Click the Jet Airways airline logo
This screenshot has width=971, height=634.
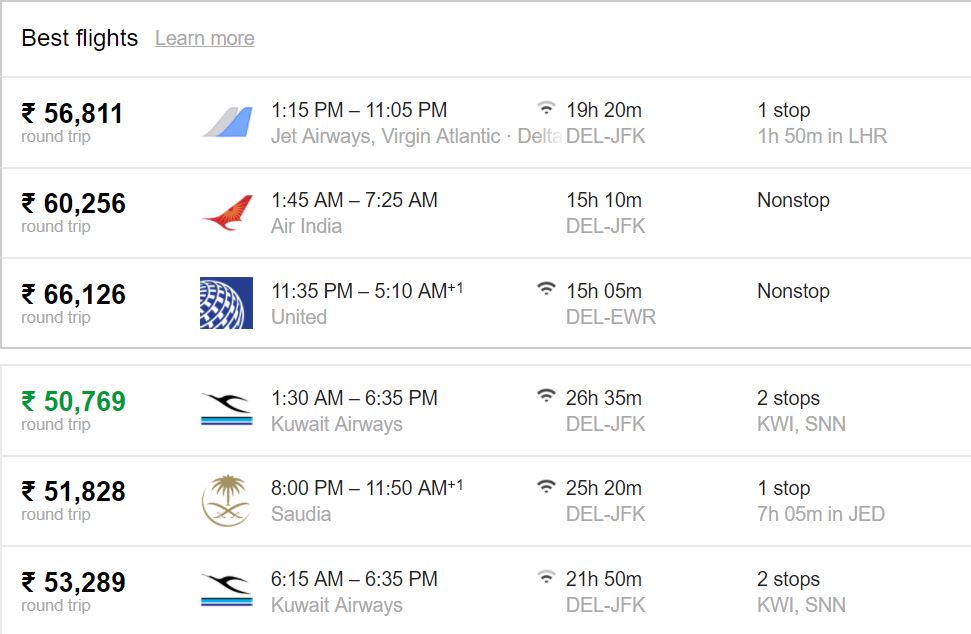pos(227,122)
